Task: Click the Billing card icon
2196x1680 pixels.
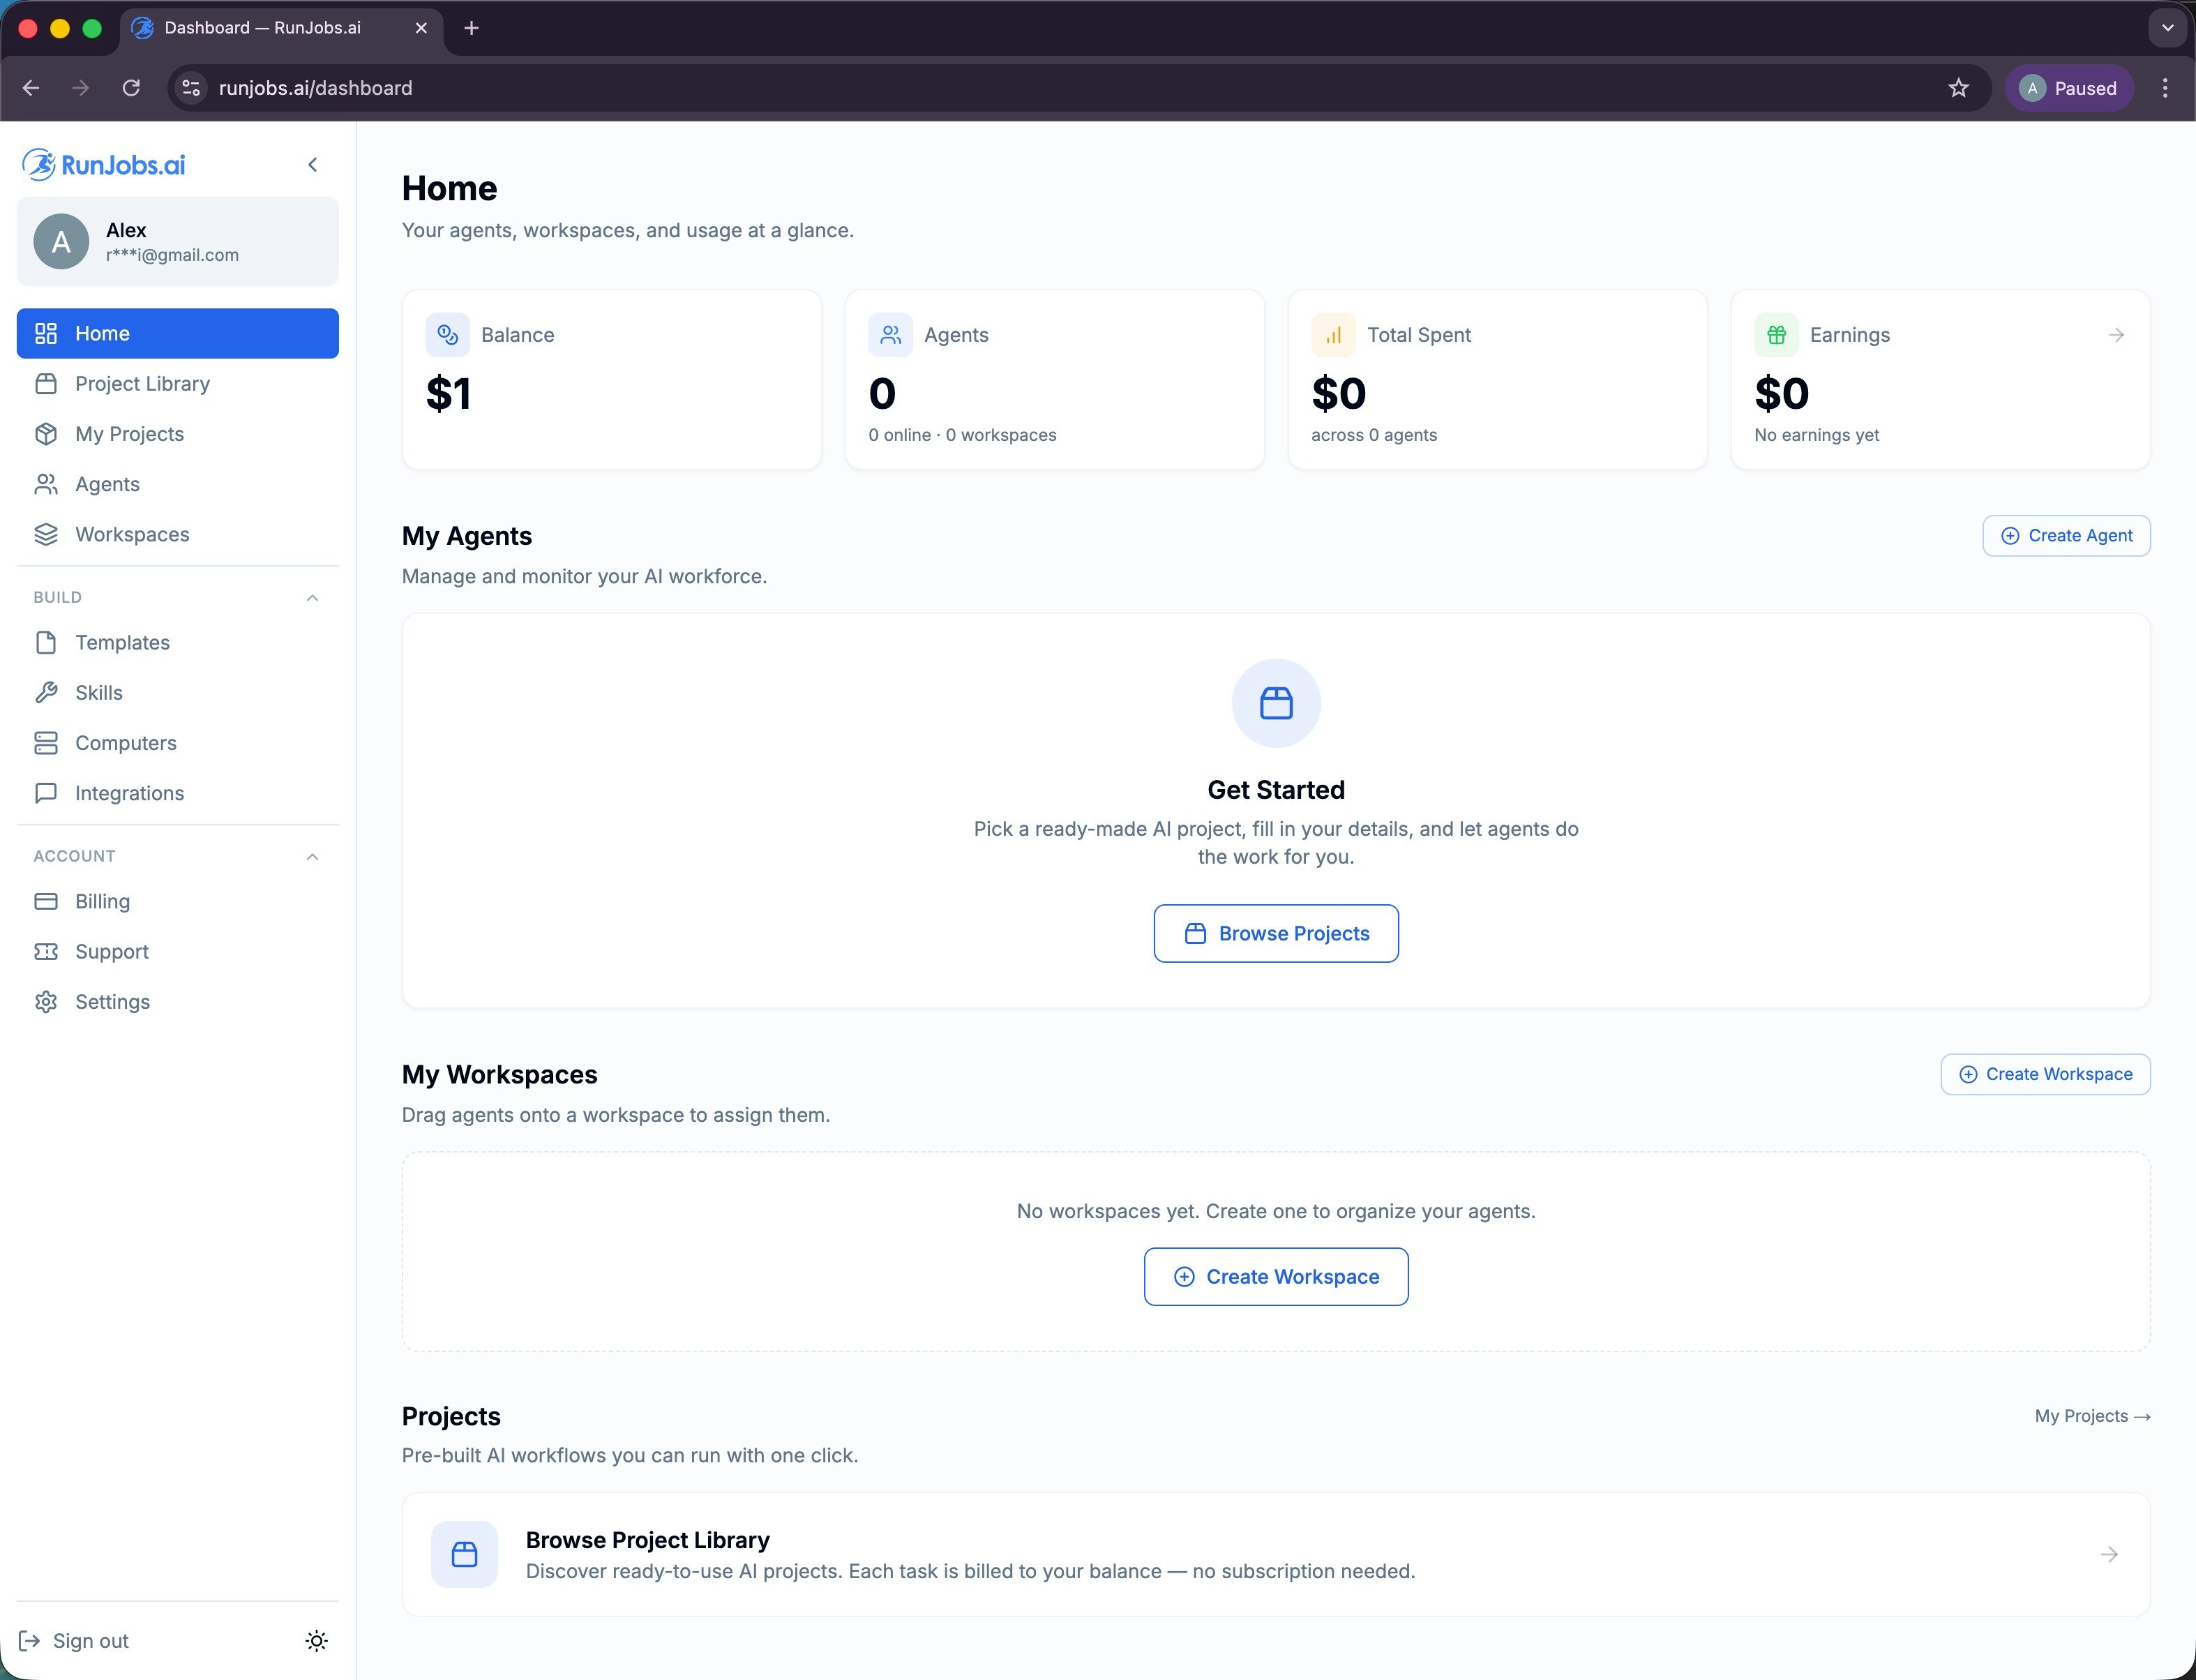Action: click(46, 902)
